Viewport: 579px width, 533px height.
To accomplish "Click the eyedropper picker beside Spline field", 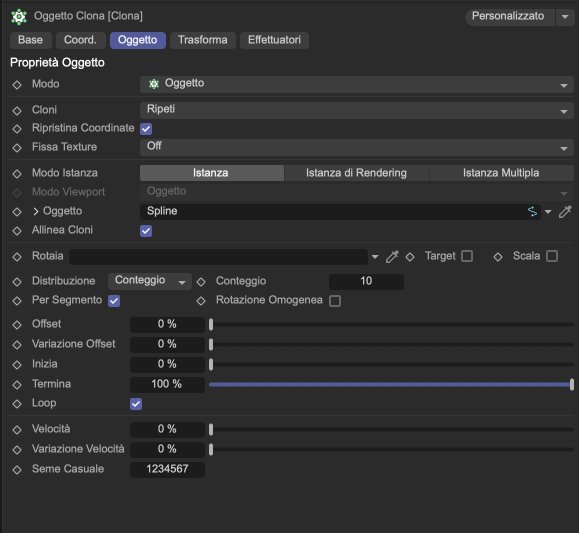I will (x=565, y=212).
